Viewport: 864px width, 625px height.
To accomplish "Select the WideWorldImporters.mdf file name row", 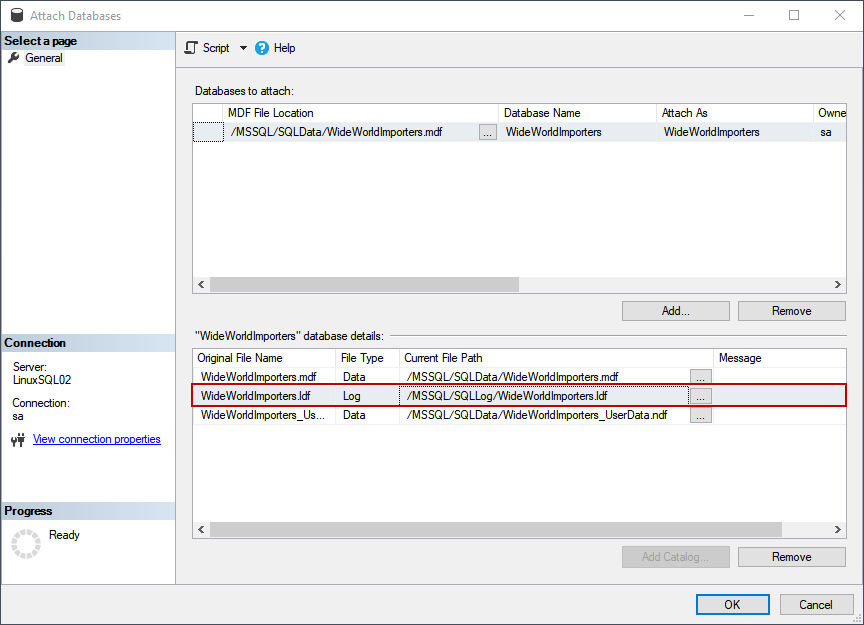I will [x=264, y=377].
